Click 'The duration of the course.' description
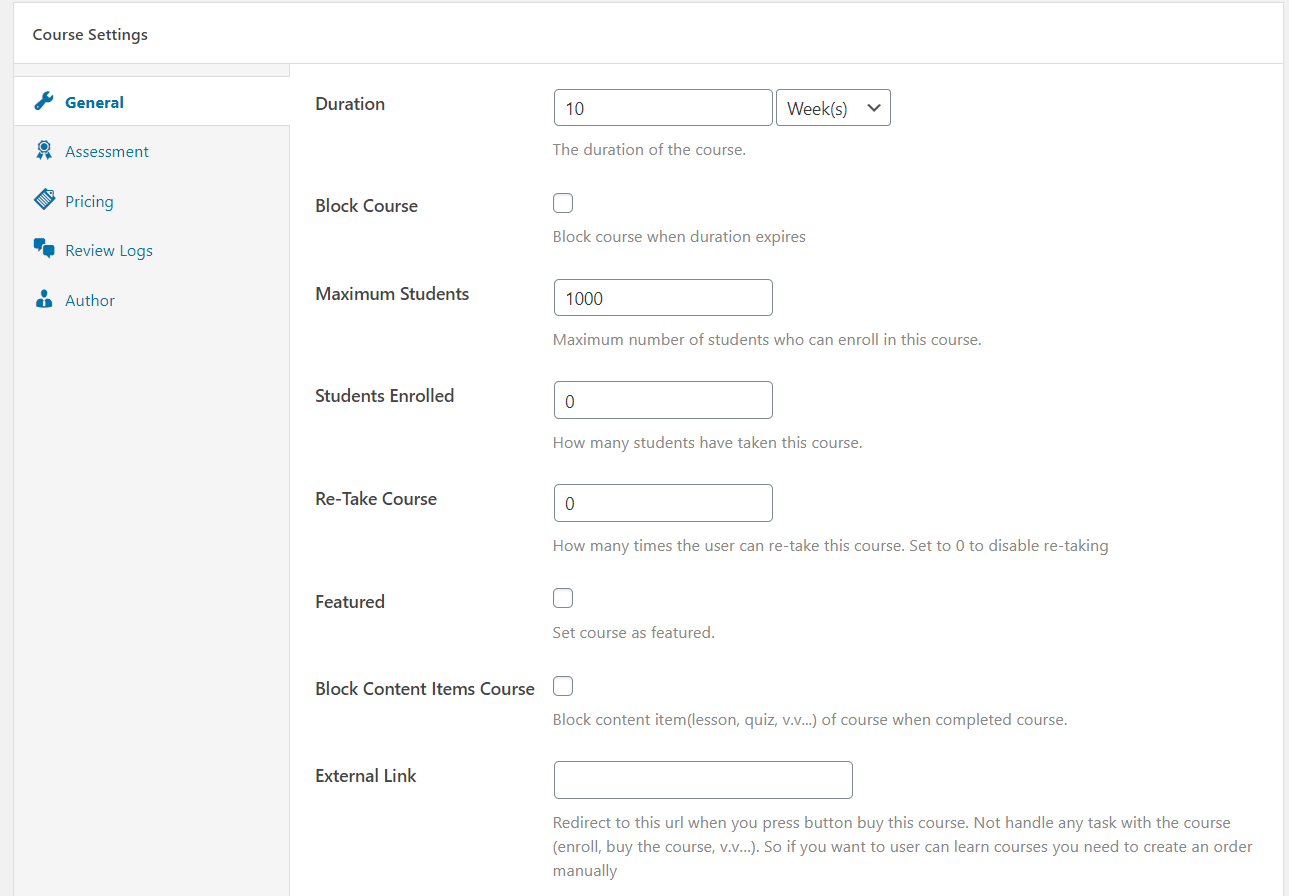Viewport: 1289px width, 896px height. tap(649, 150)
